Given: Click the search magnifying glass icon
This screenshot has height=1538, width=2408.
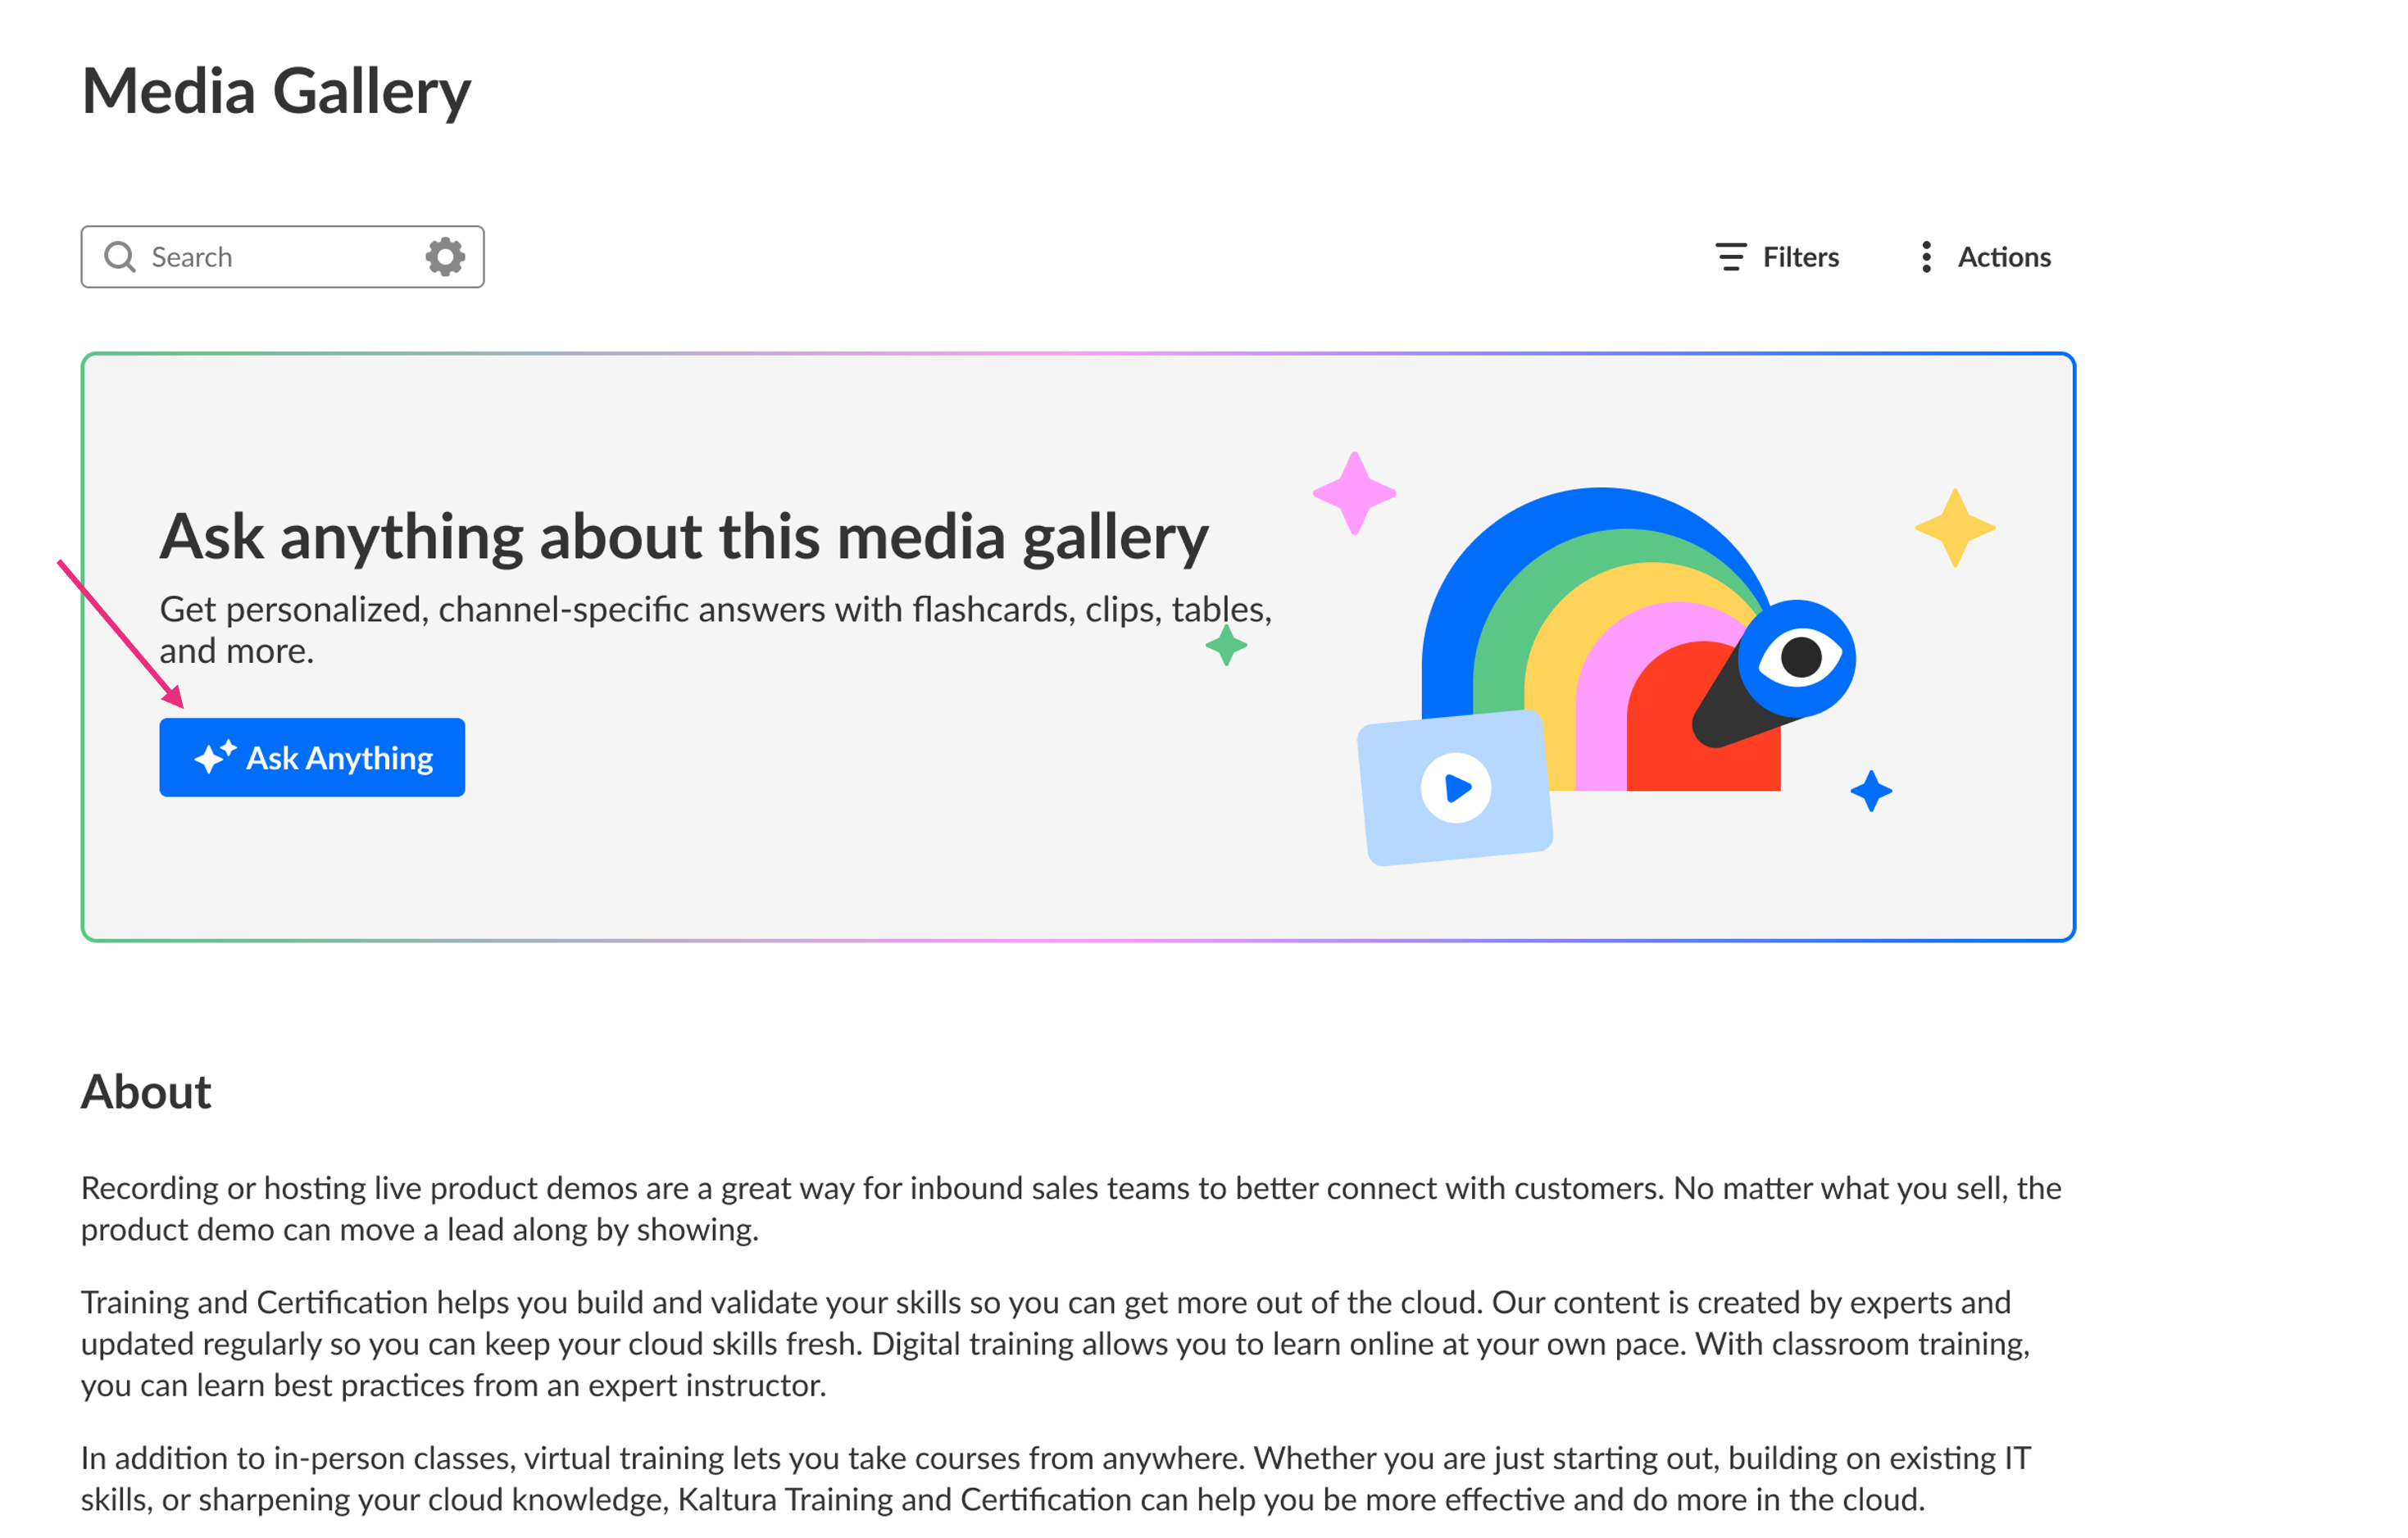Looking at the screenshot, I should pos(120,257).
